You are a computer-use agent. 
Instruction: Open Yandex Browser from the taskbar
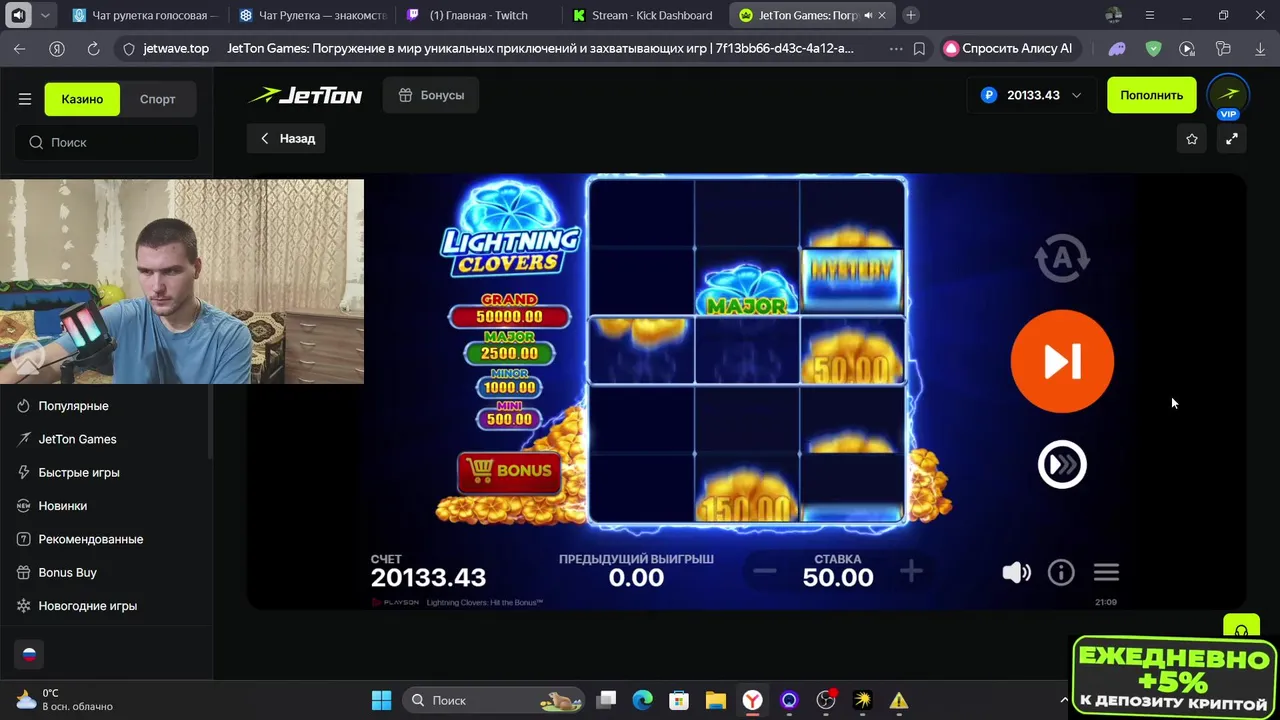tap(752, 700)
